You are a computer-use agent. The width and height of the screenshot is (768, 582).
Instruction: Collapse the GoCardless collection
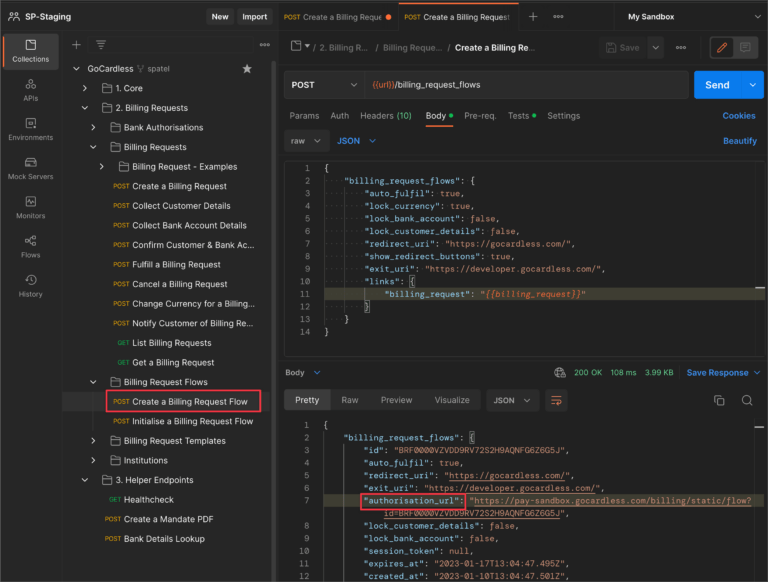click(x=76, y=69)
